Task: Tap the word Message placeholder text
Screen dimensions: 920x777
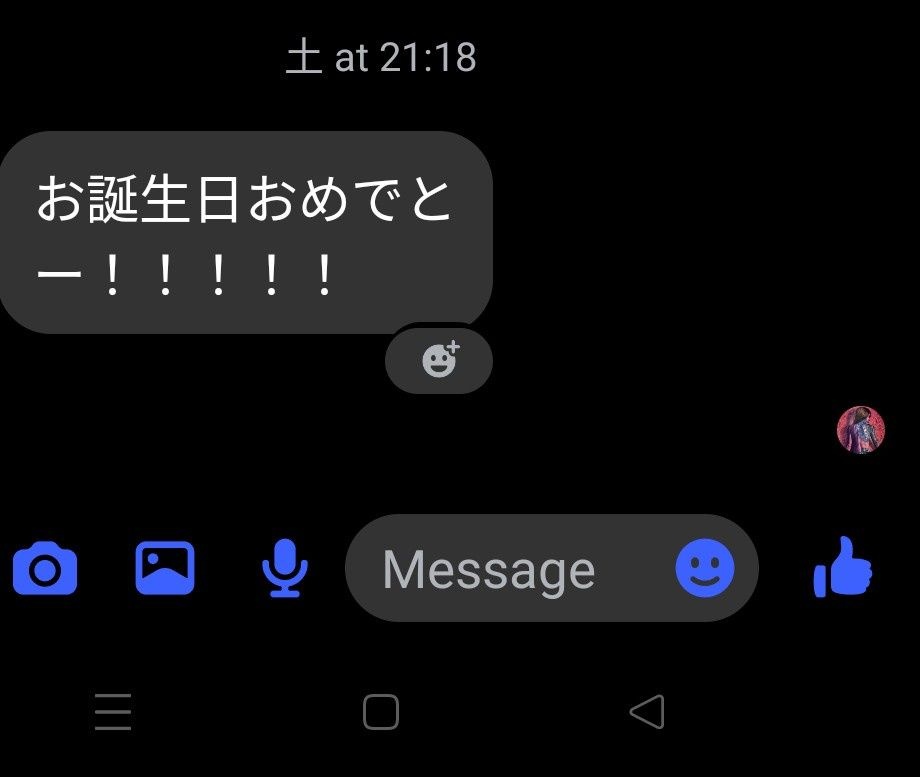Action: pos(489,570)
